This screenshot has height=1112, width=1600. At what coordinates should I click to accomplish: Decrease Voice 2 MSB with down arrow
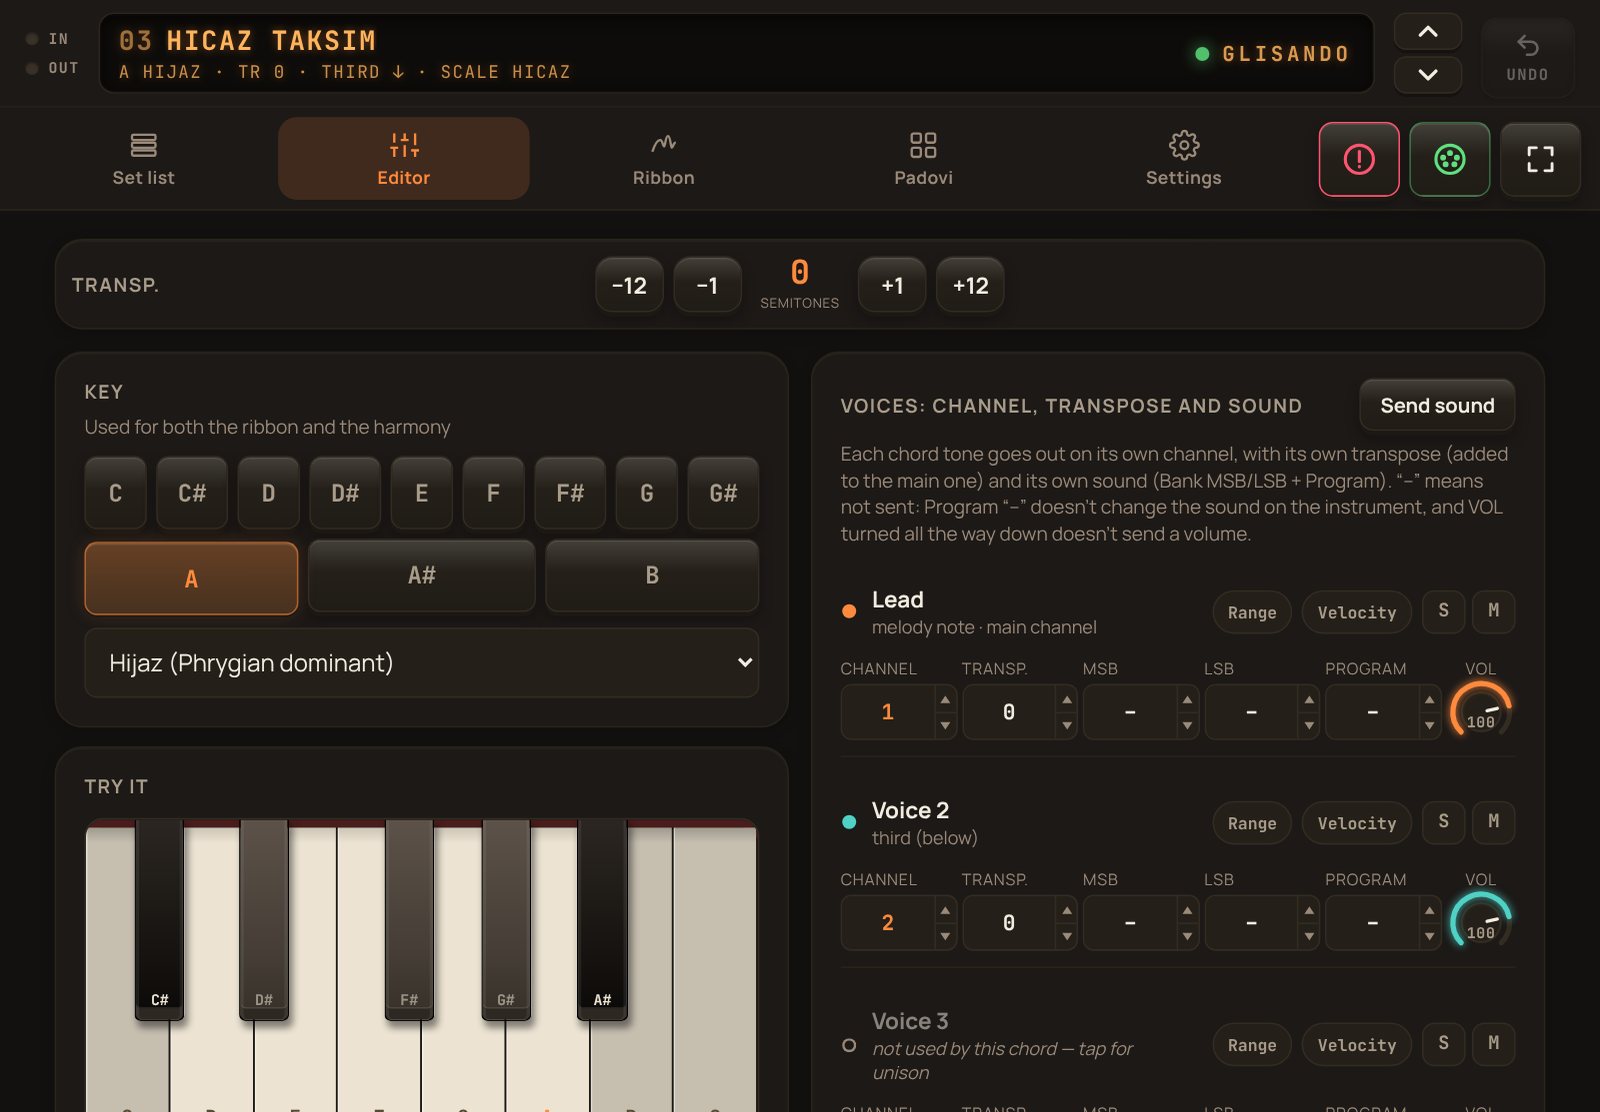[1187, 936]
